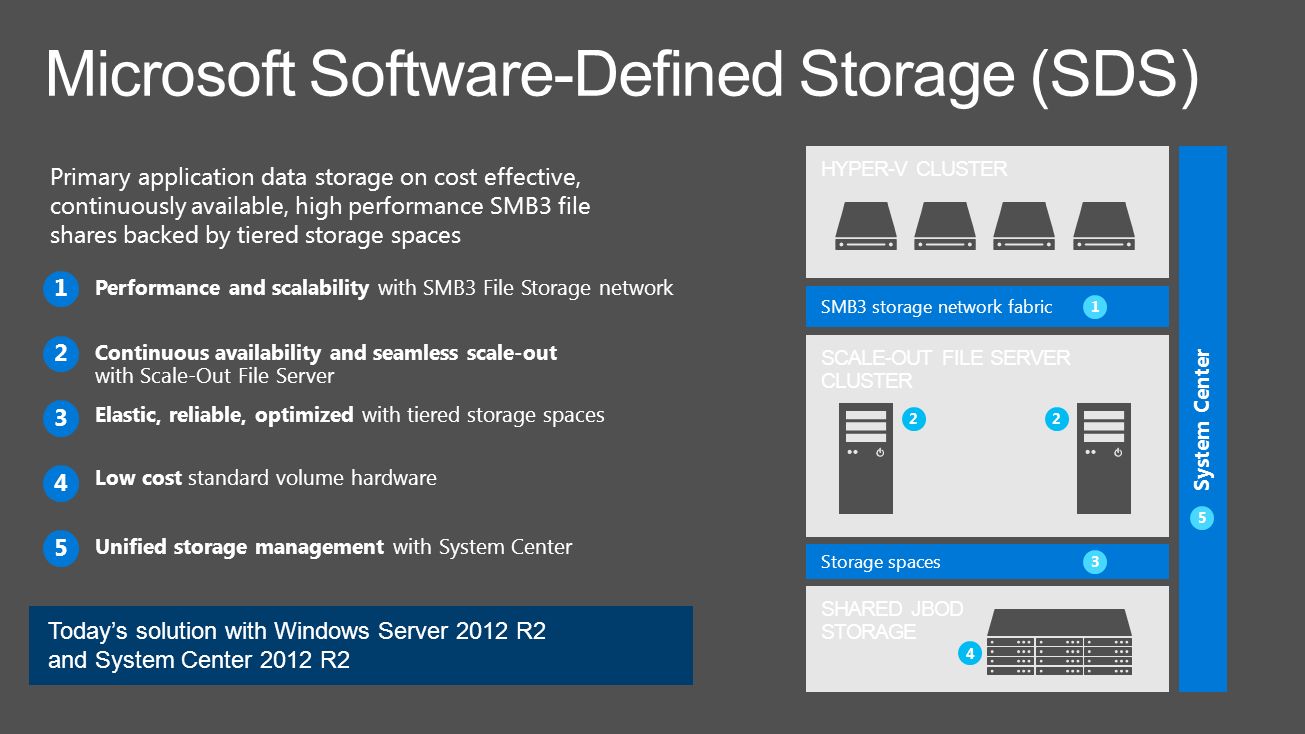Select the right Scale-Out File Server tower icon
1305x734 pixels.
pos(1104,458)
